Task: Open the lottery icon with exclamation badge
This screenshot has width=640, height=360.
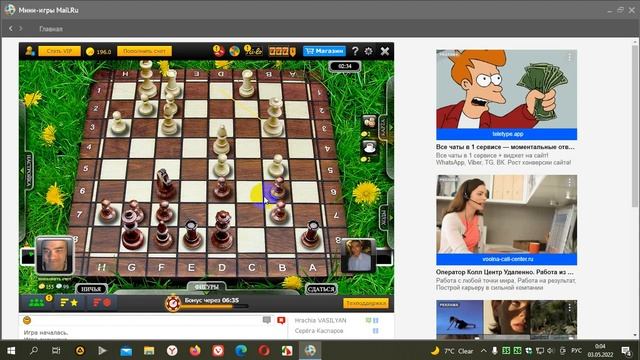Action: tap(253, 51)
